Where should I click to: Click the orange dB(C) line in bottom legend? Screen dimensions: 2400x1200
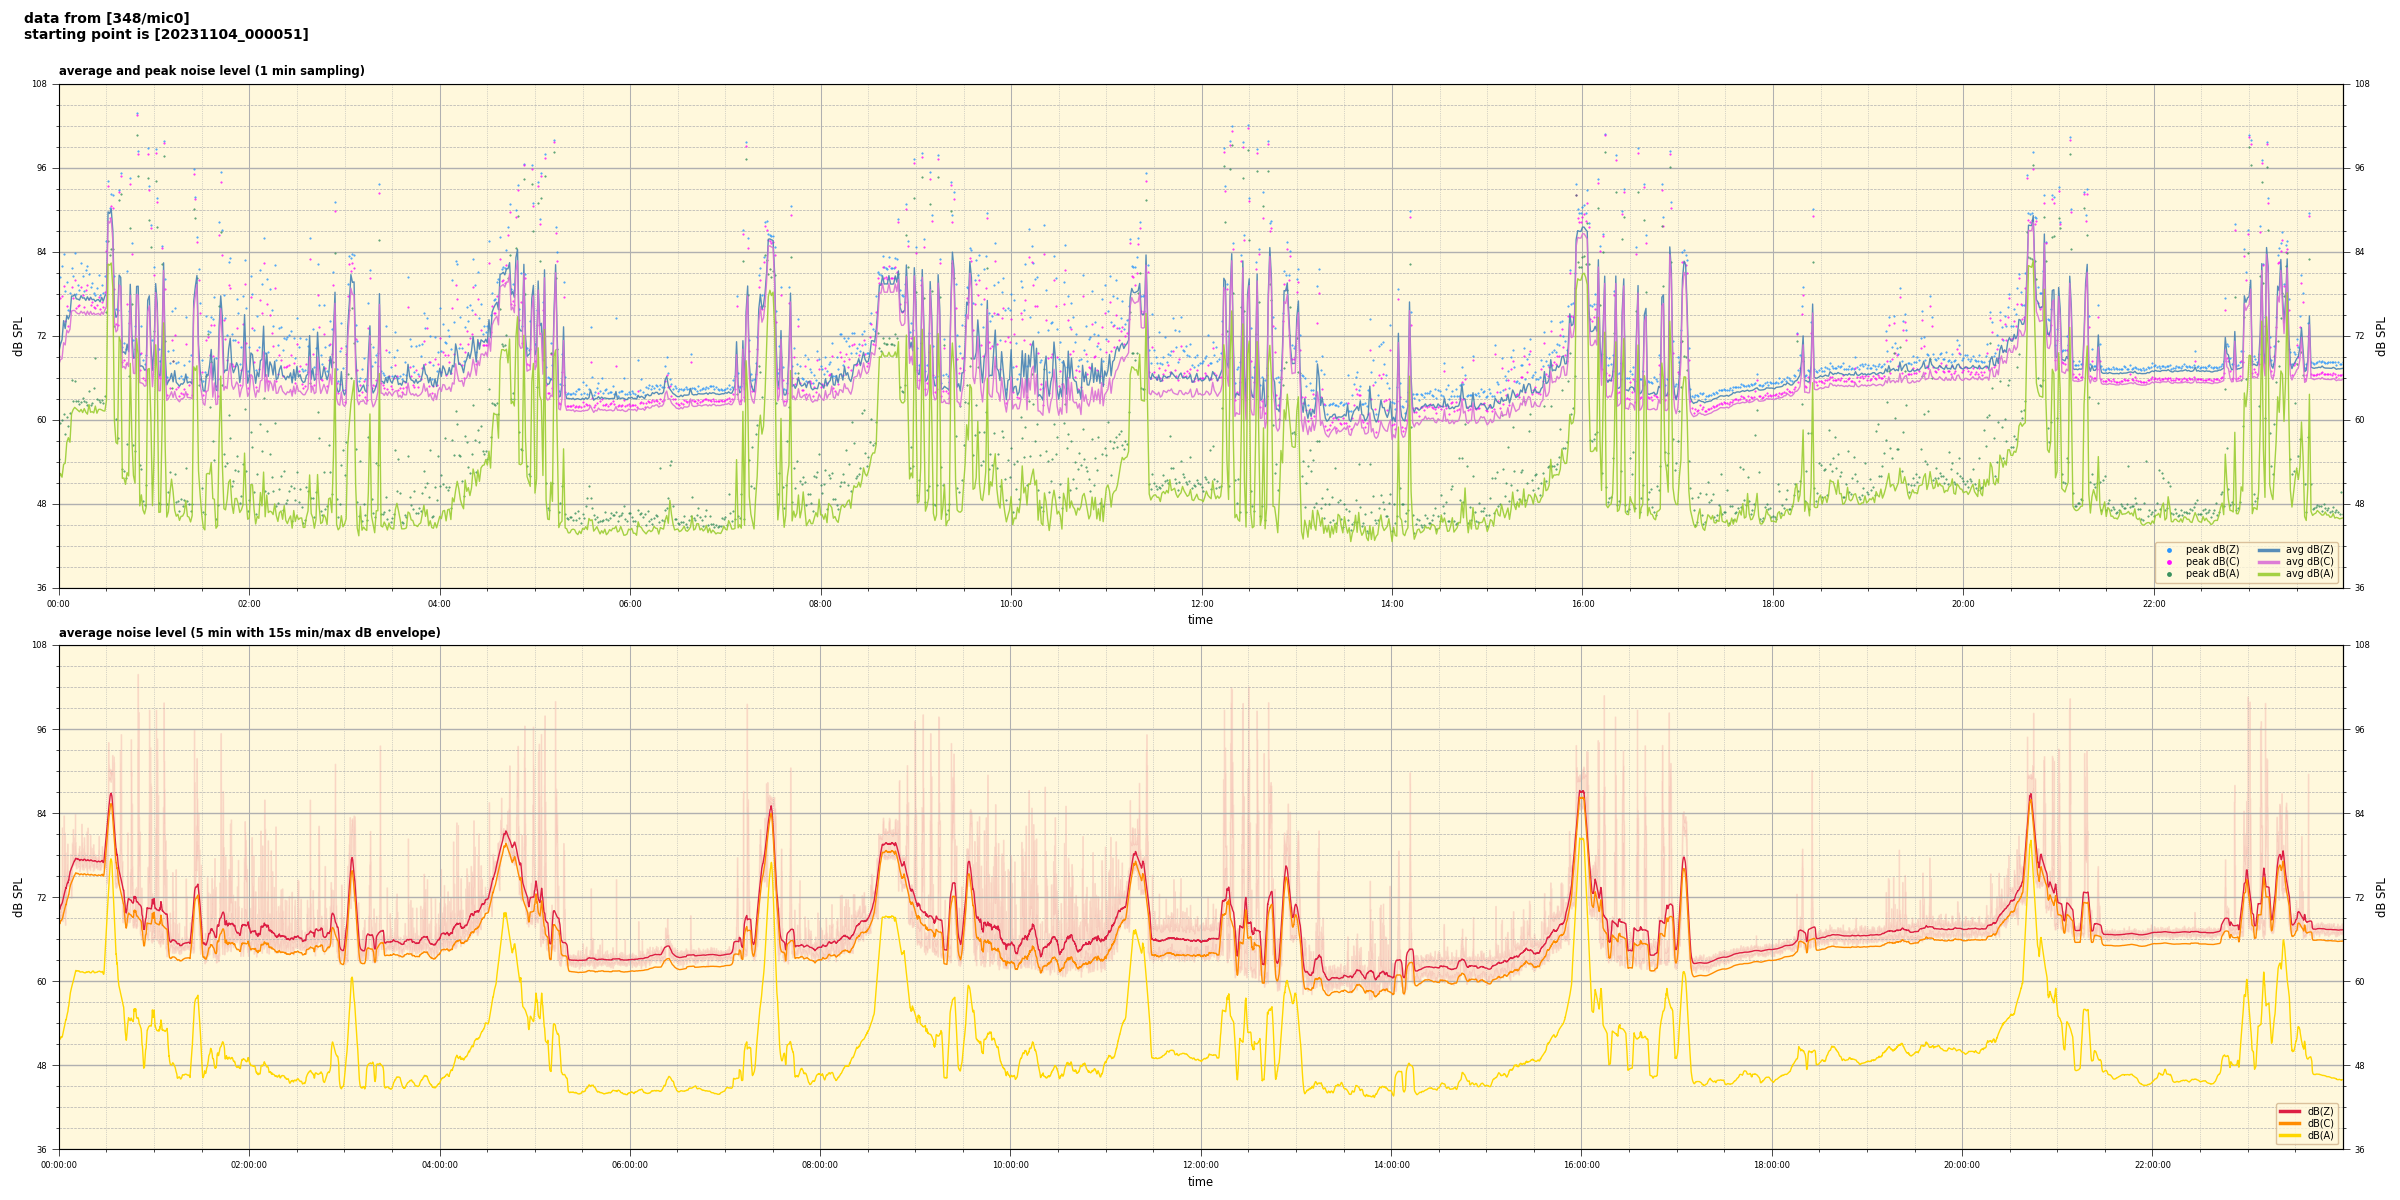(2290, 1123)
